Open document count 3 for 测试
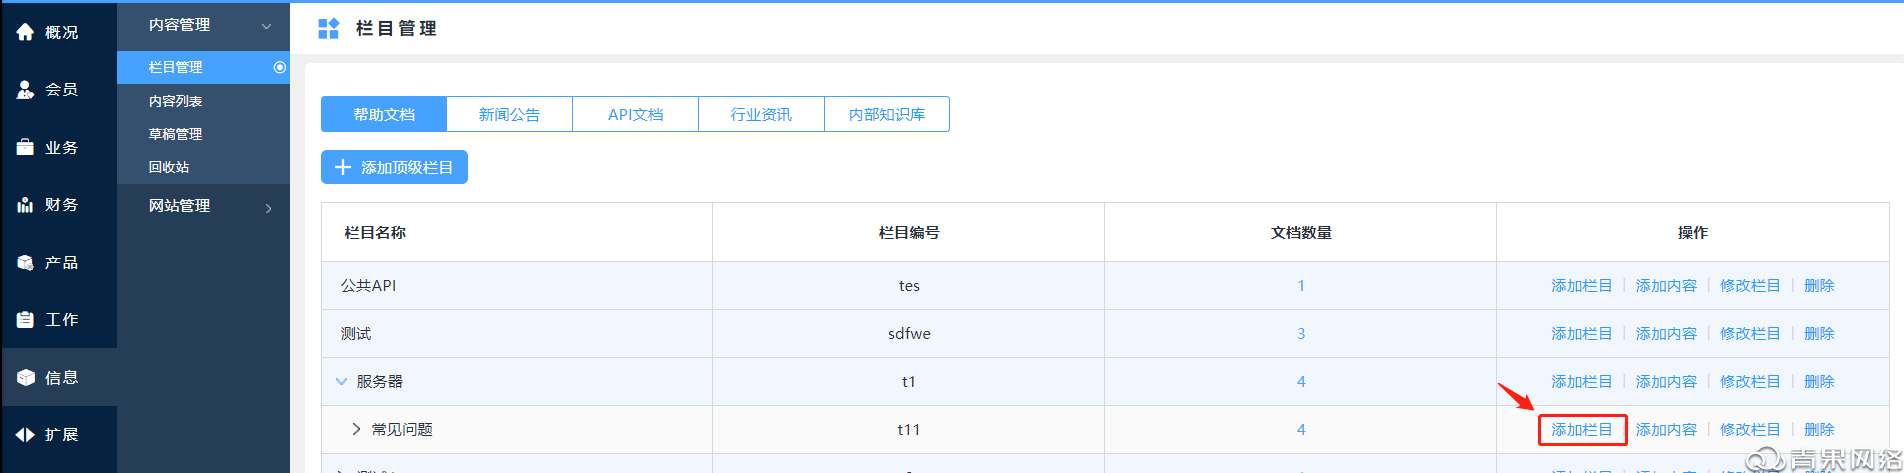Image resolution: width=1904 pixels, height=473 pixels. 1301,333
